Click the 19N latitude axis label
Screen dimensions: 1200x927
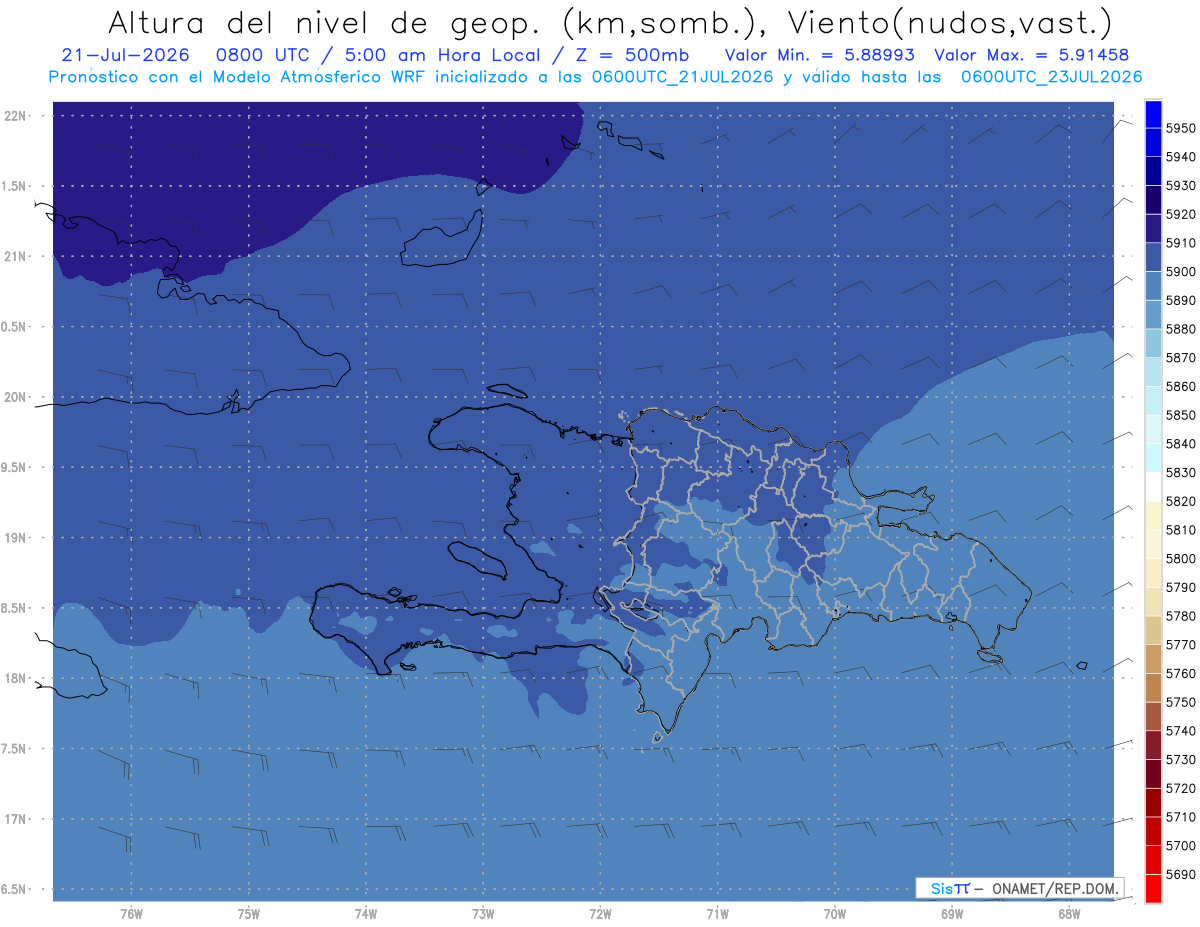coord(15,537)
